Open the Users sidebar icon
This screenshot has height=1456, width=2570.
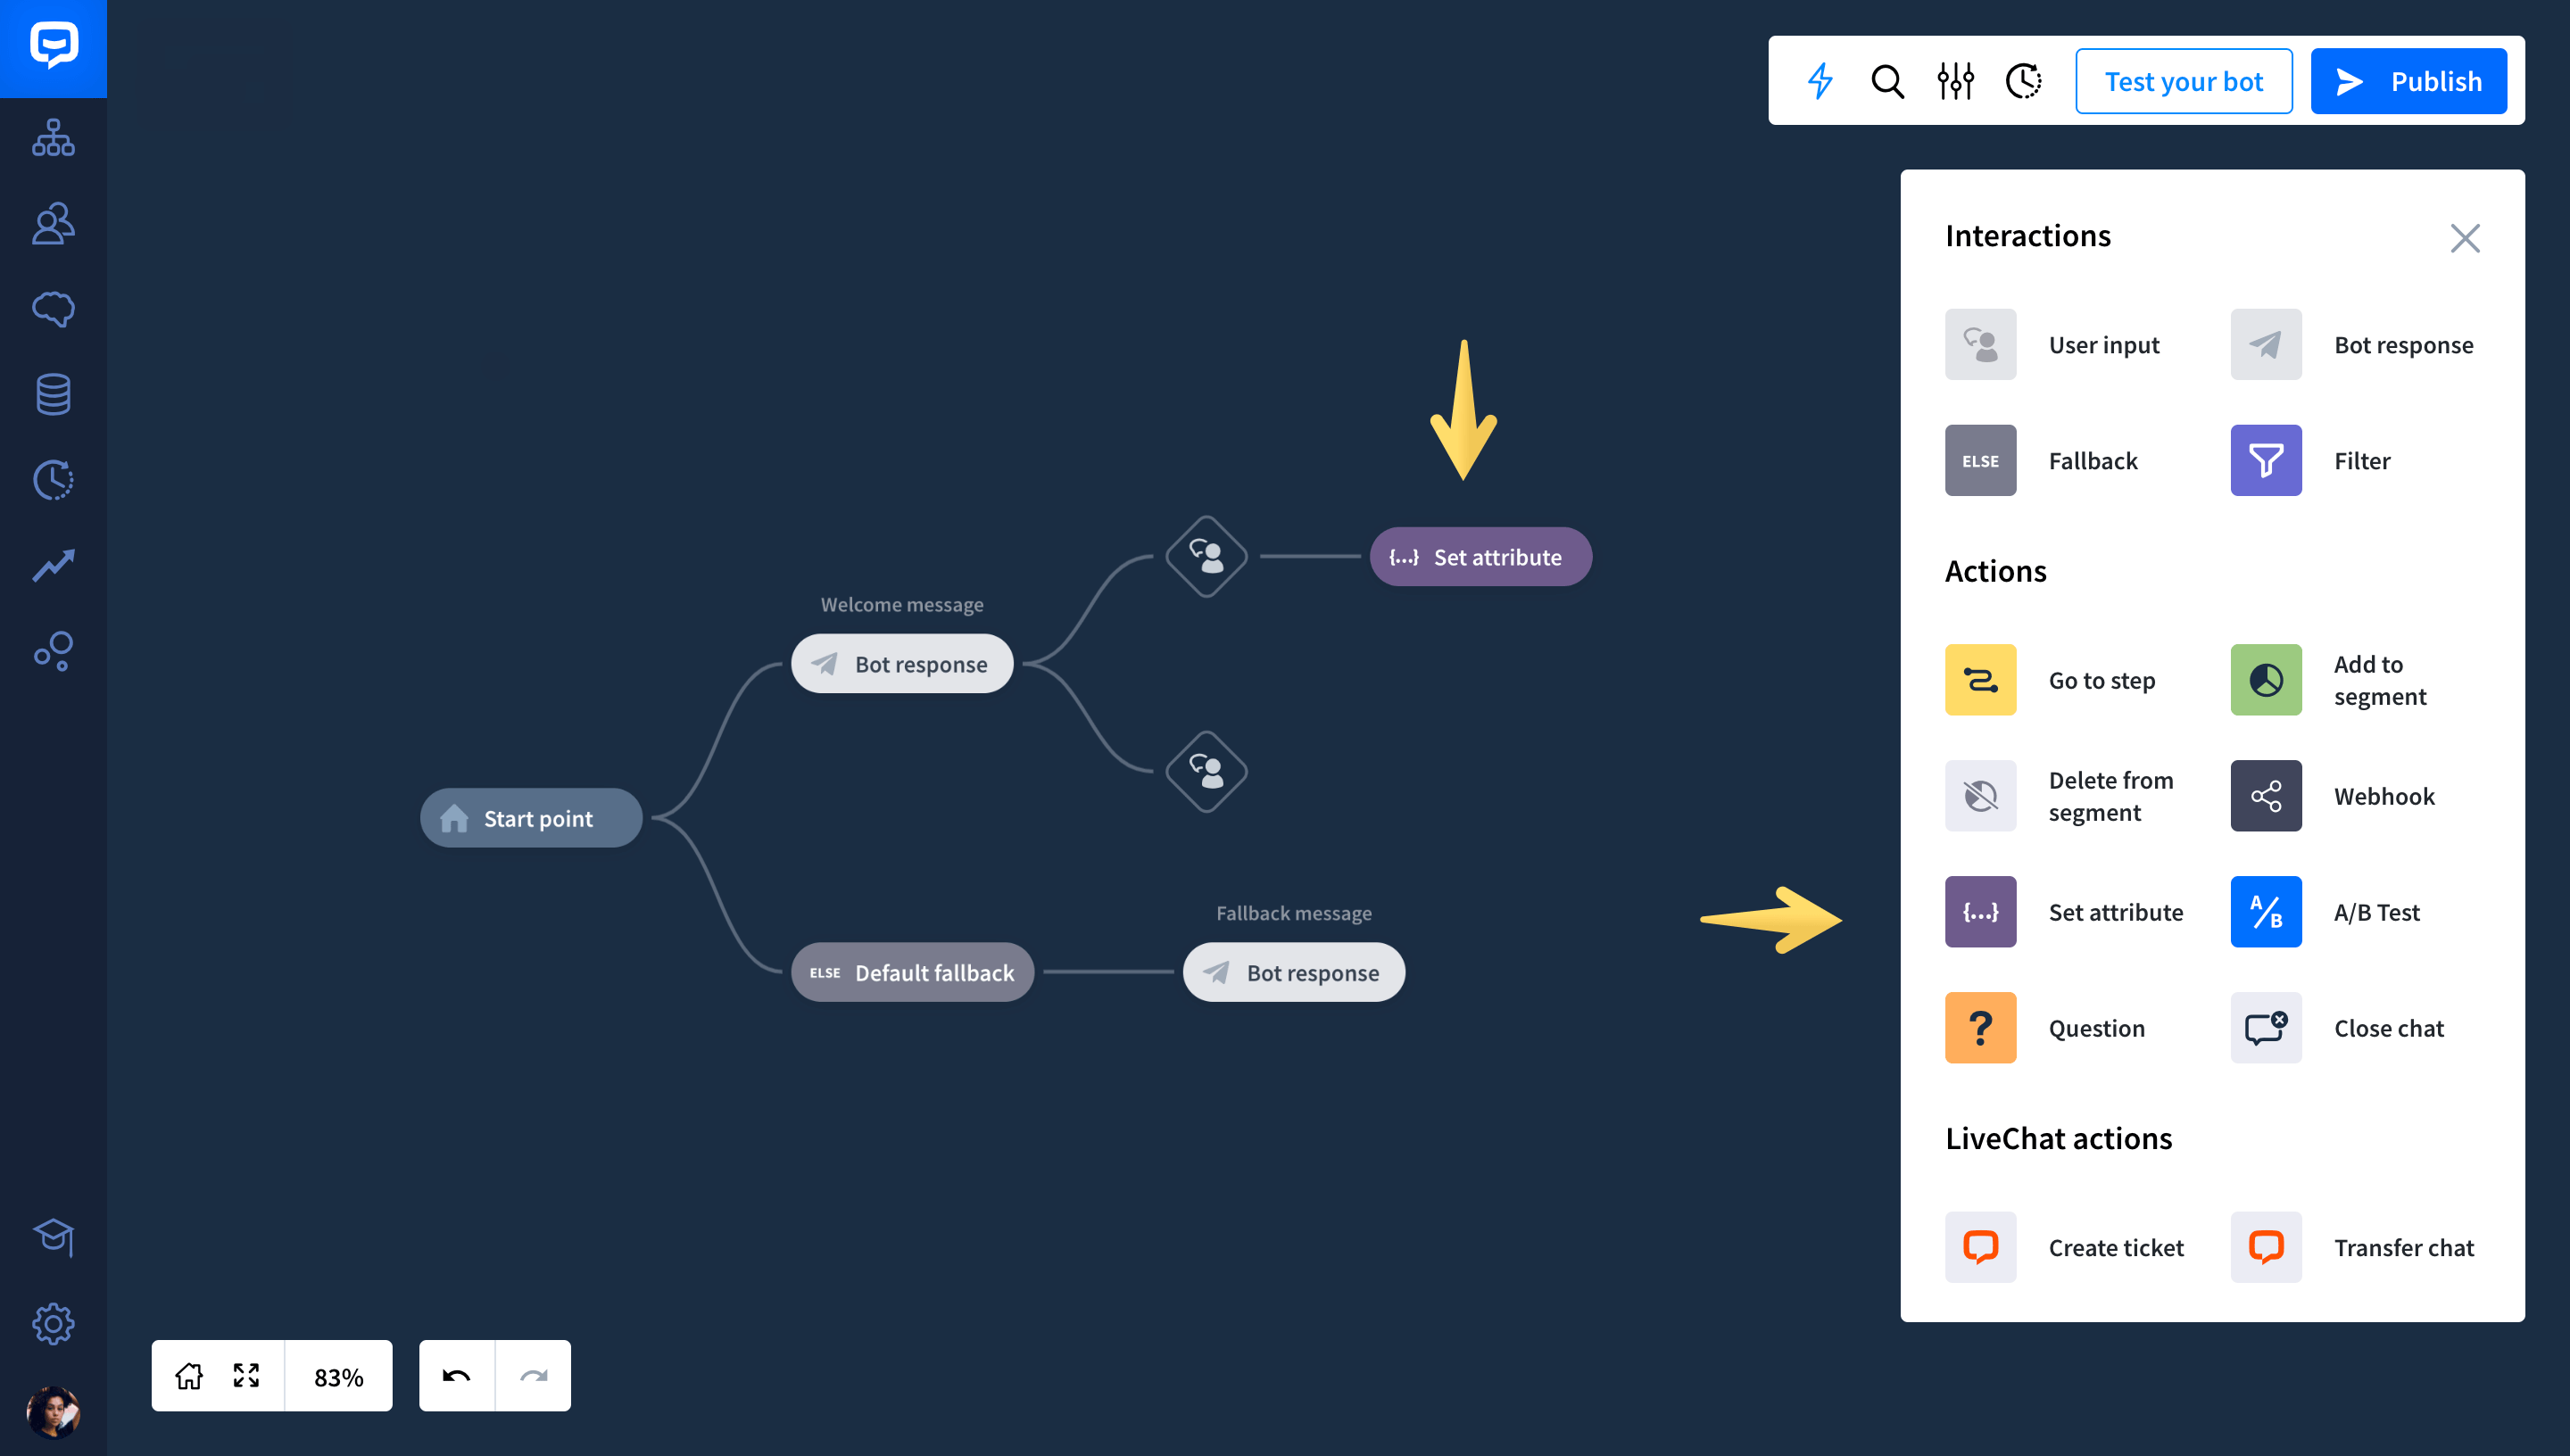tap(53, 224)
